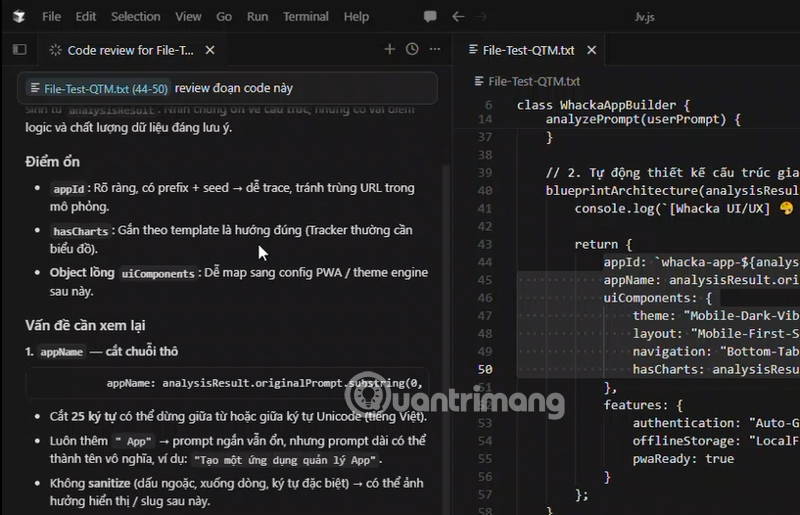Click line number 44 in gutter

[485, 262]
